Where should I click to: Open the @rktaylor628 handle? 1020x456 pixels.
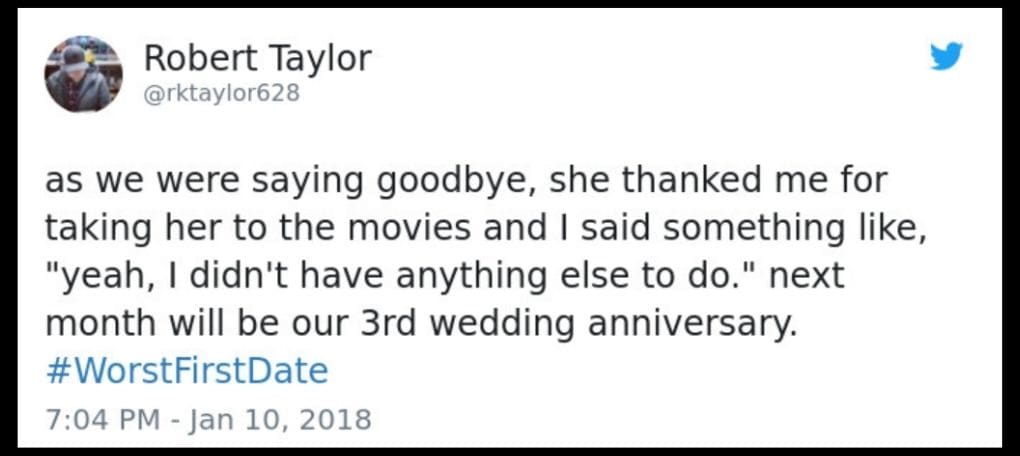221,93
